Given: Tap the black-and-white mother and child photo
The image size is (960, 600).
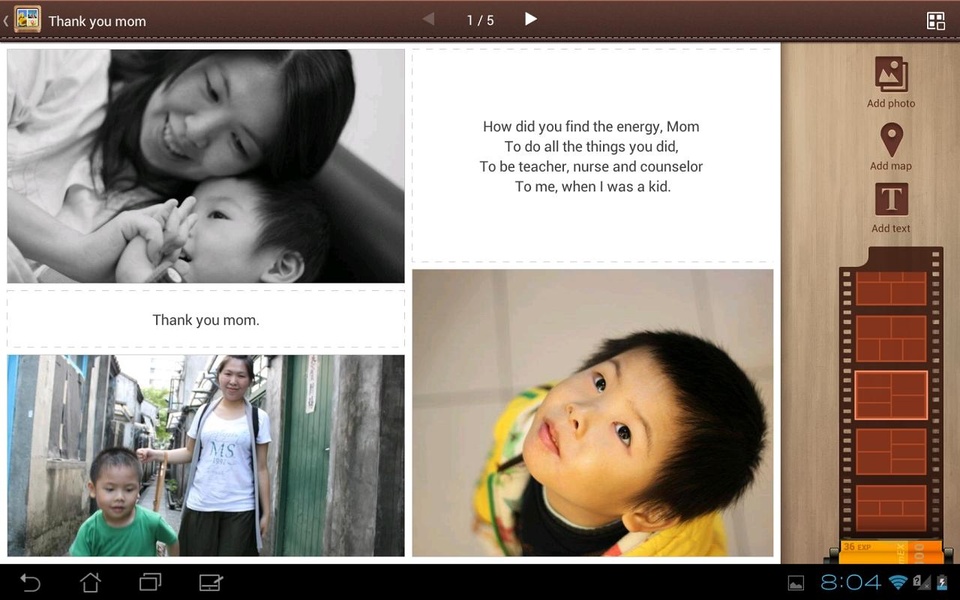Looking at the screenshot, I should point(206,166).
